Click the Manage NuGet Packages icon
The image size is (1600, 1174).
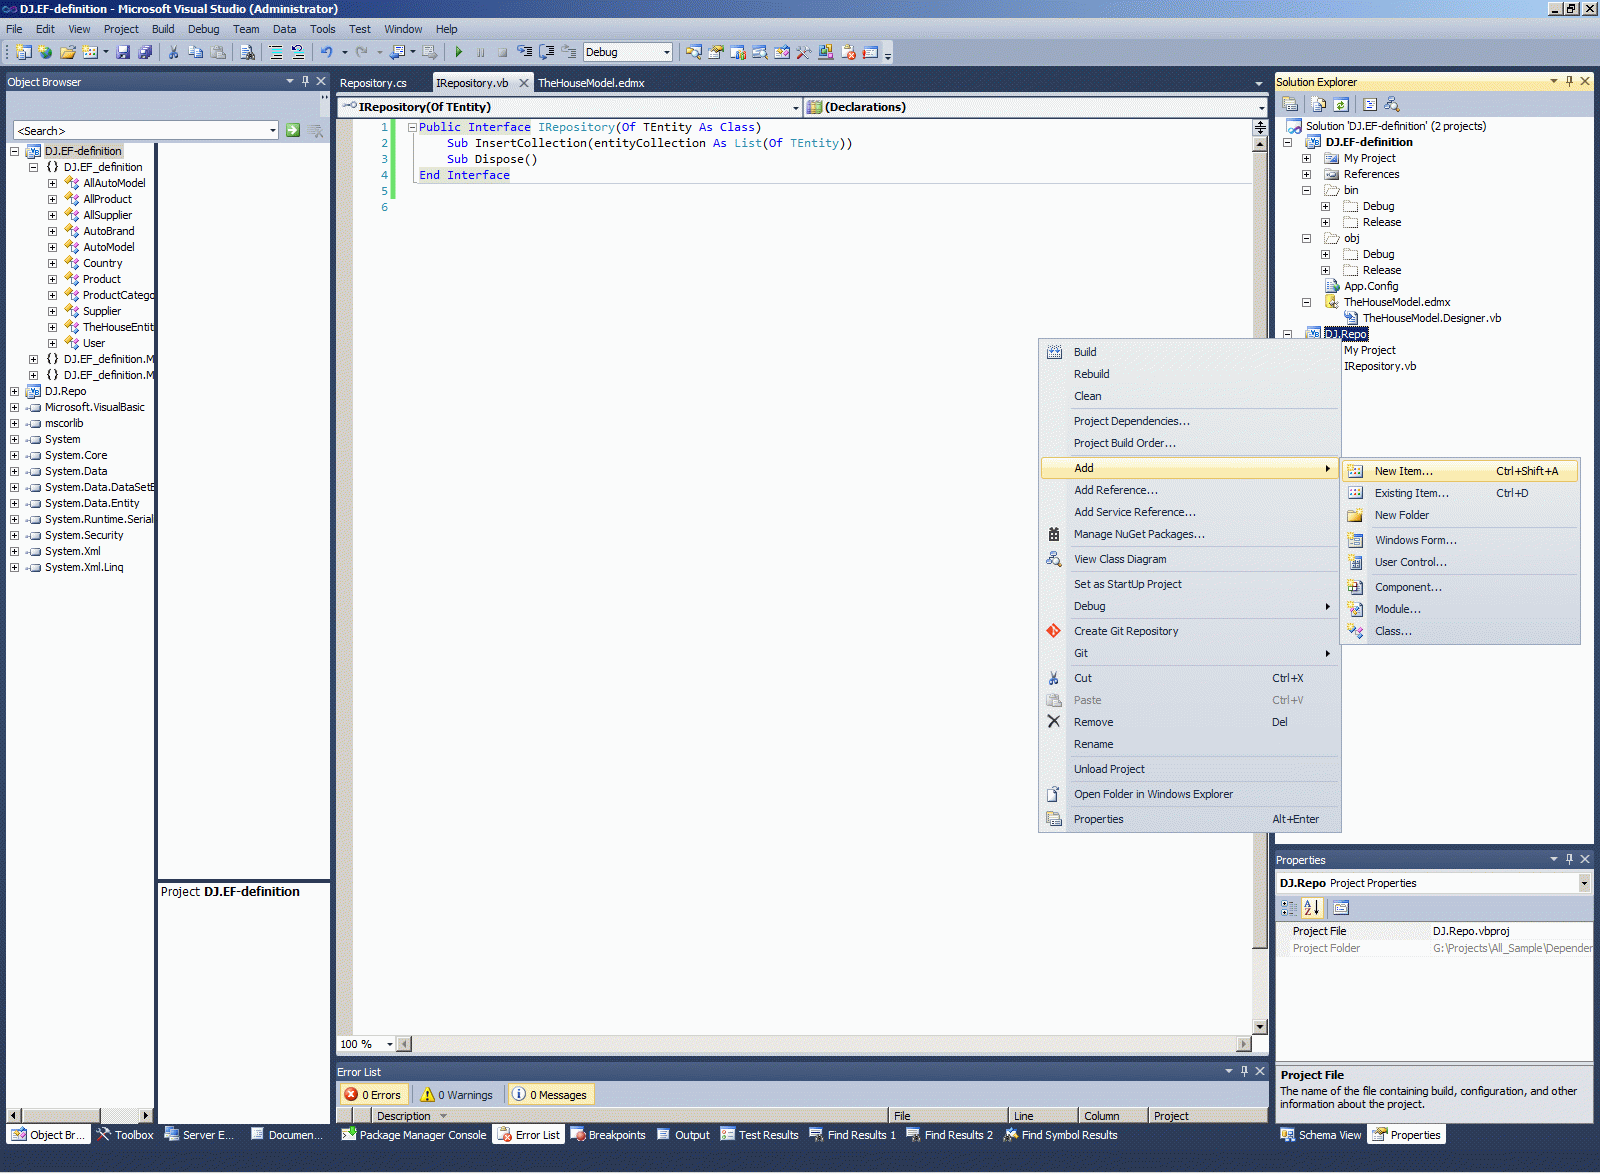1053,534
